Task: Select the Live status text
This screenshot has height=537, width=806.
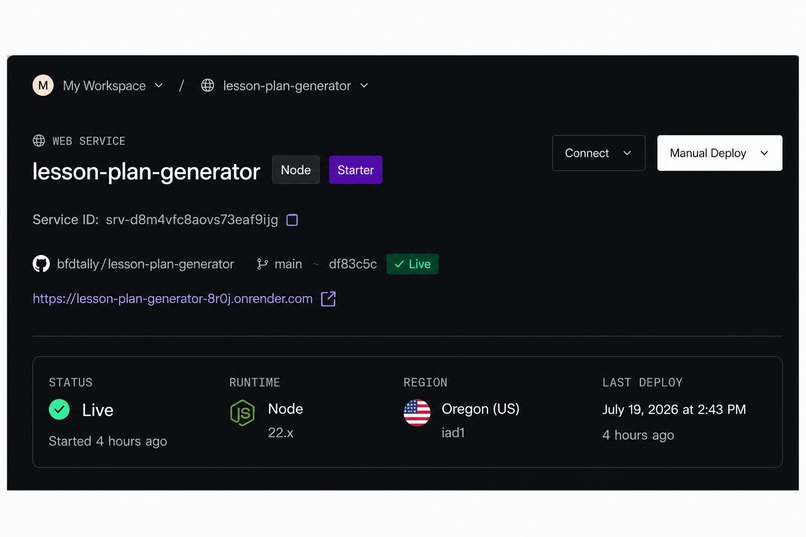Action: (98, 410)
